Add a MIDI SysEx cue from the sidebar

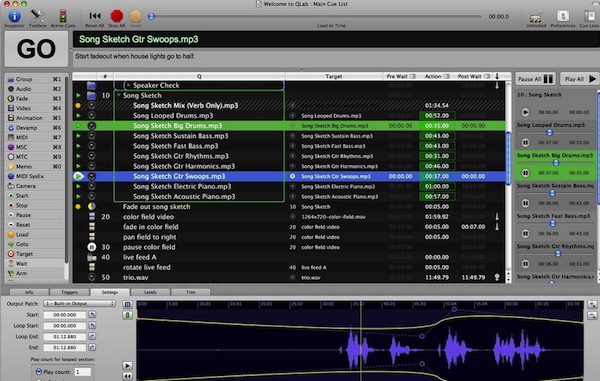pos(35,176)
